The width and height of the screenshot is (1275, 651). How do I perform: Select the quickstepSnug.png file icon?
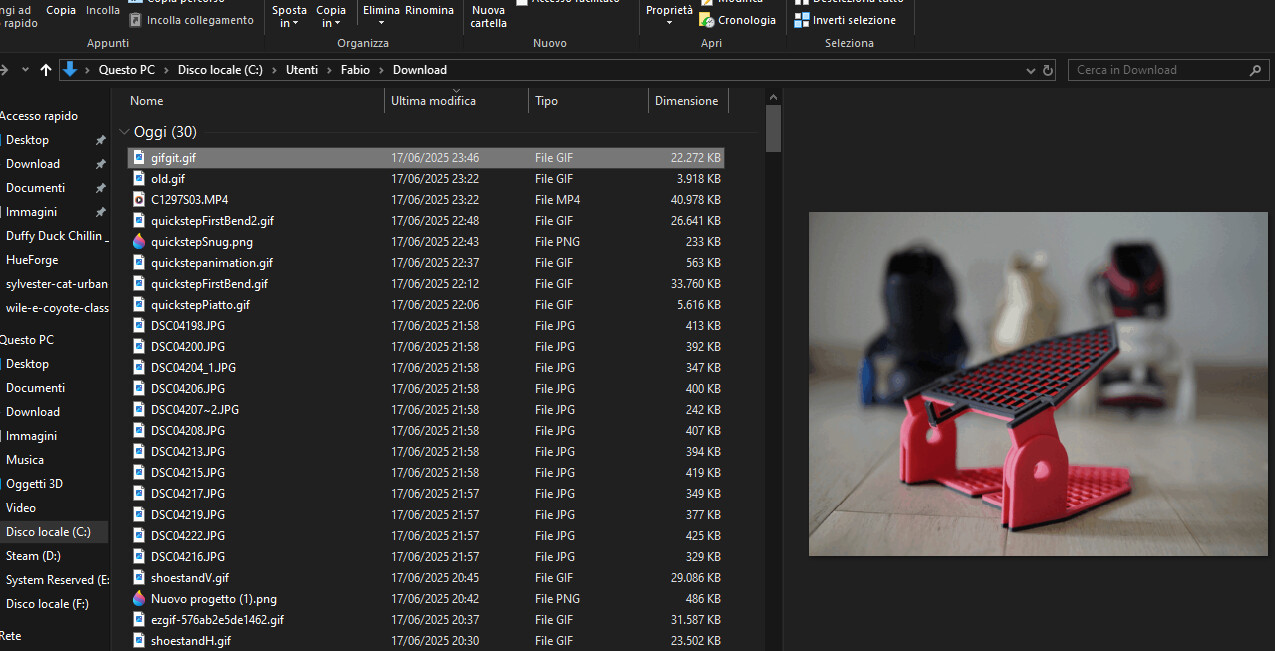pos(140,242)
